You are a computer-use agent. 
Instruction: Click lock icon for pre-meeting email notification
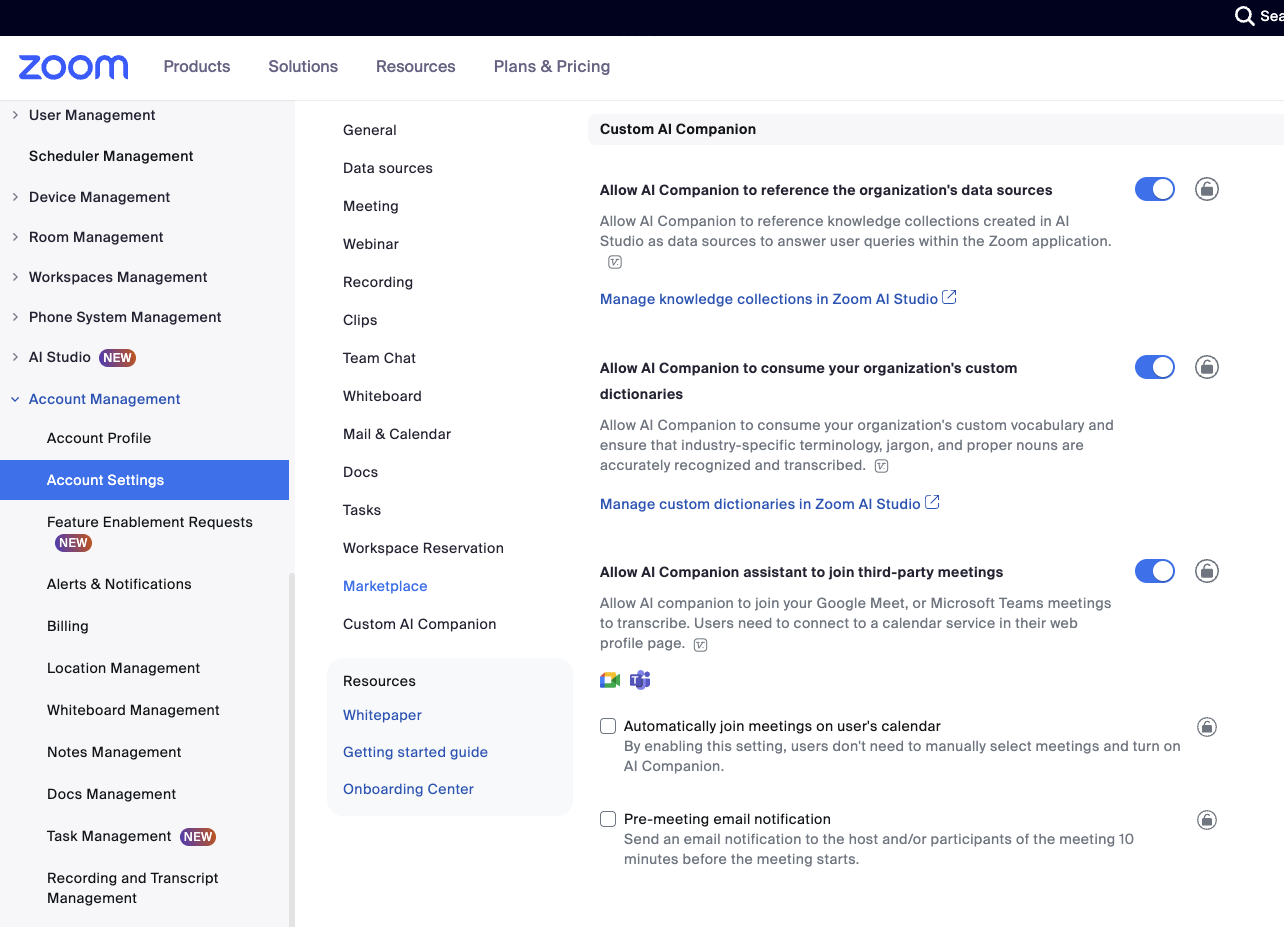(1207, 820)
